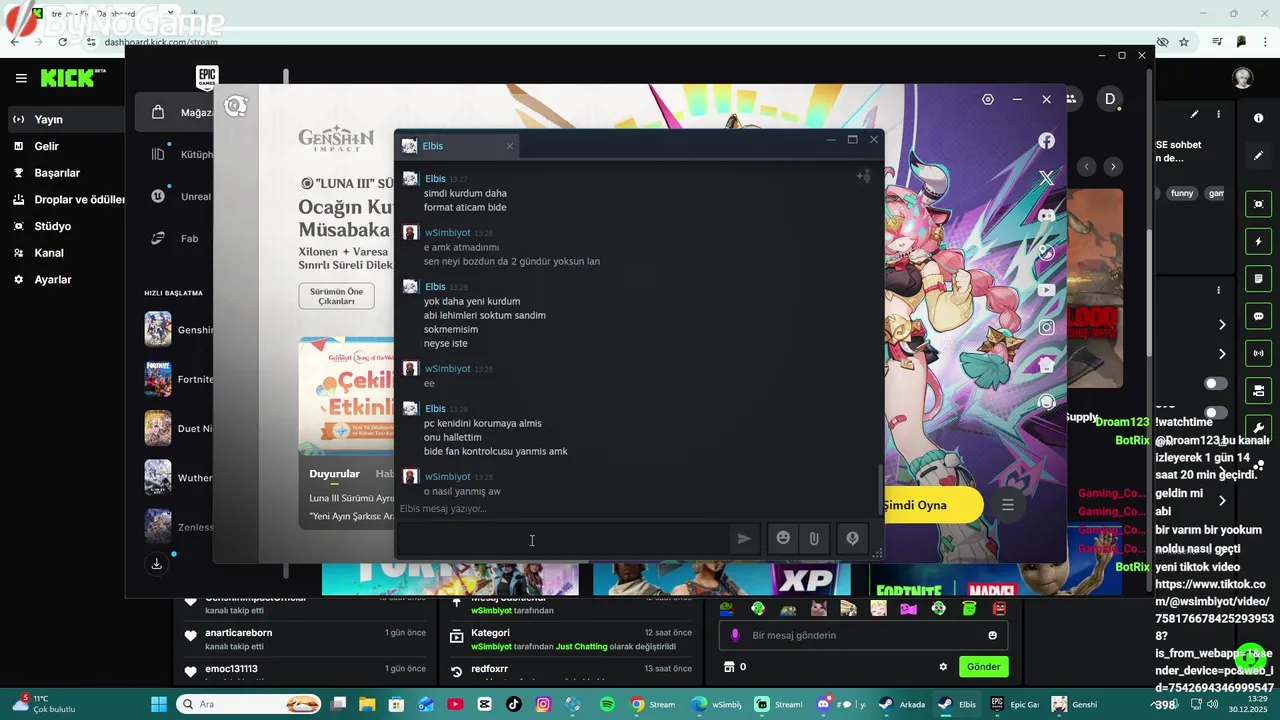Click the green note document icon in Kick

click(x=1258, y=279)
